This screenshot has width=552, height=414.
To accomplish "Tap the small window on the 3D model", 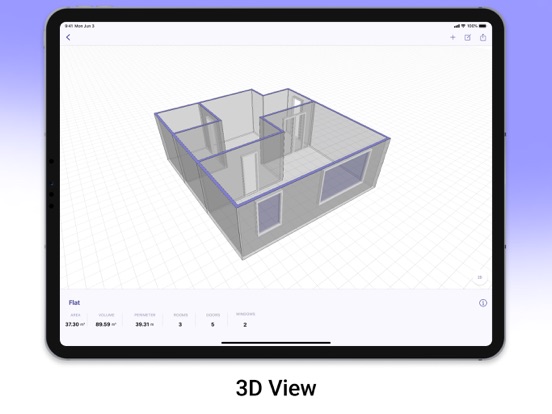I will [269, 213].
